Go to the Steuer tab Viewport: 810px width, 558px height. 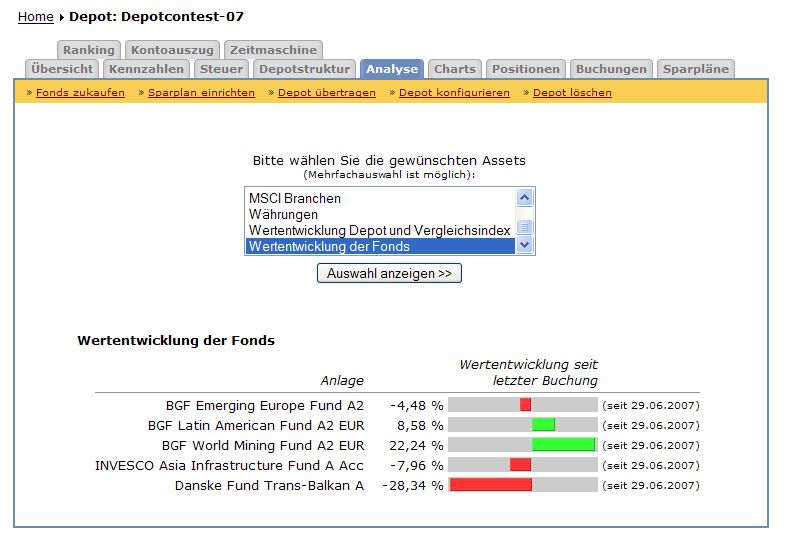221,69
